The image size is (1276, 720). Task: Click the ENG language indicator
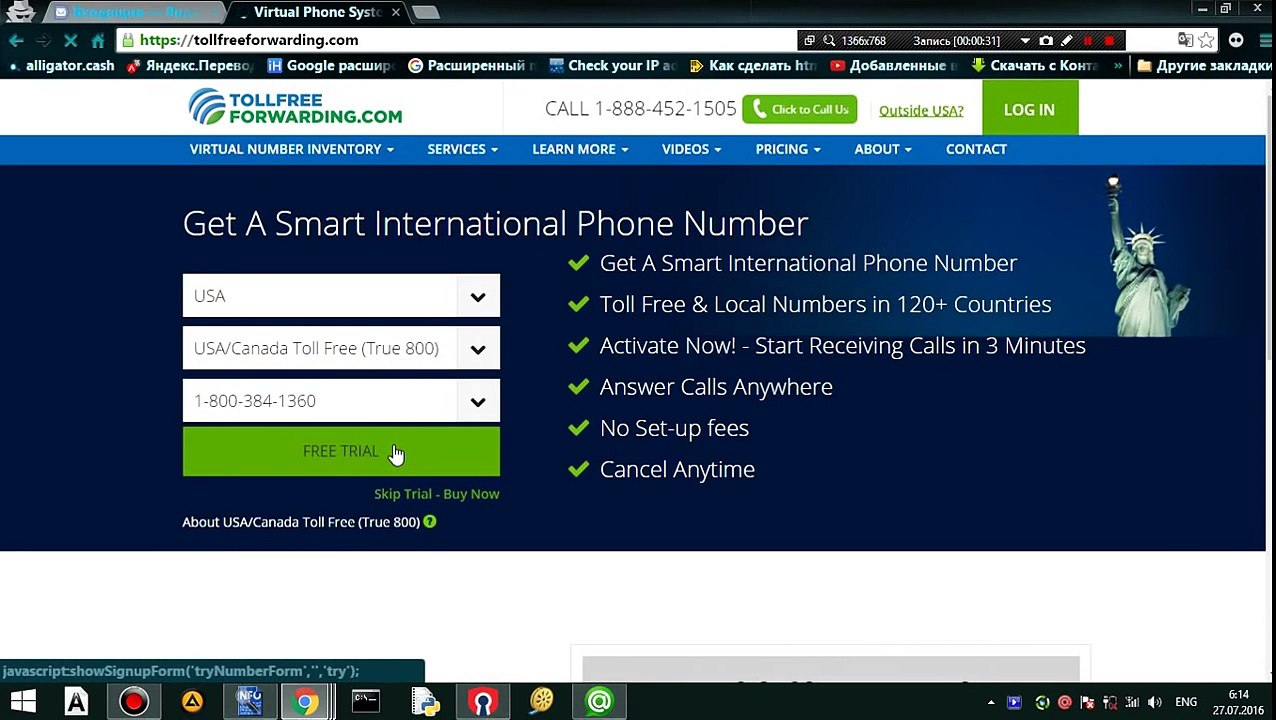click(1186, 702)
